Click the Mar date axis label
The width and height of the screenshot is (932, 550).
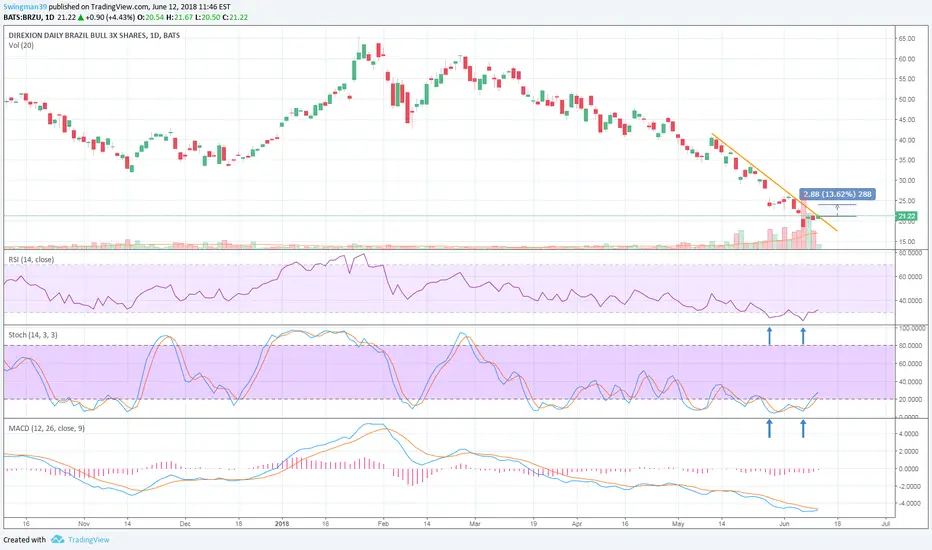(474, 524)
